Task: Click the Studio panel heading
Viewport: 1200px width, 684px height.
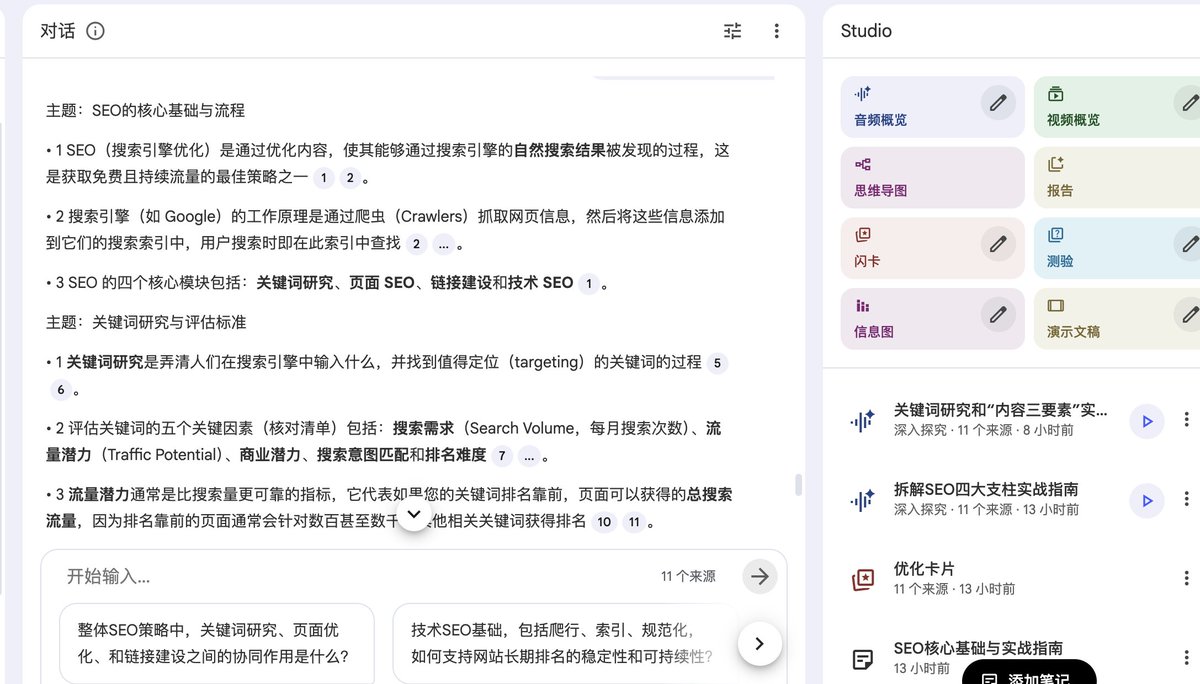Action: [866, 31]
